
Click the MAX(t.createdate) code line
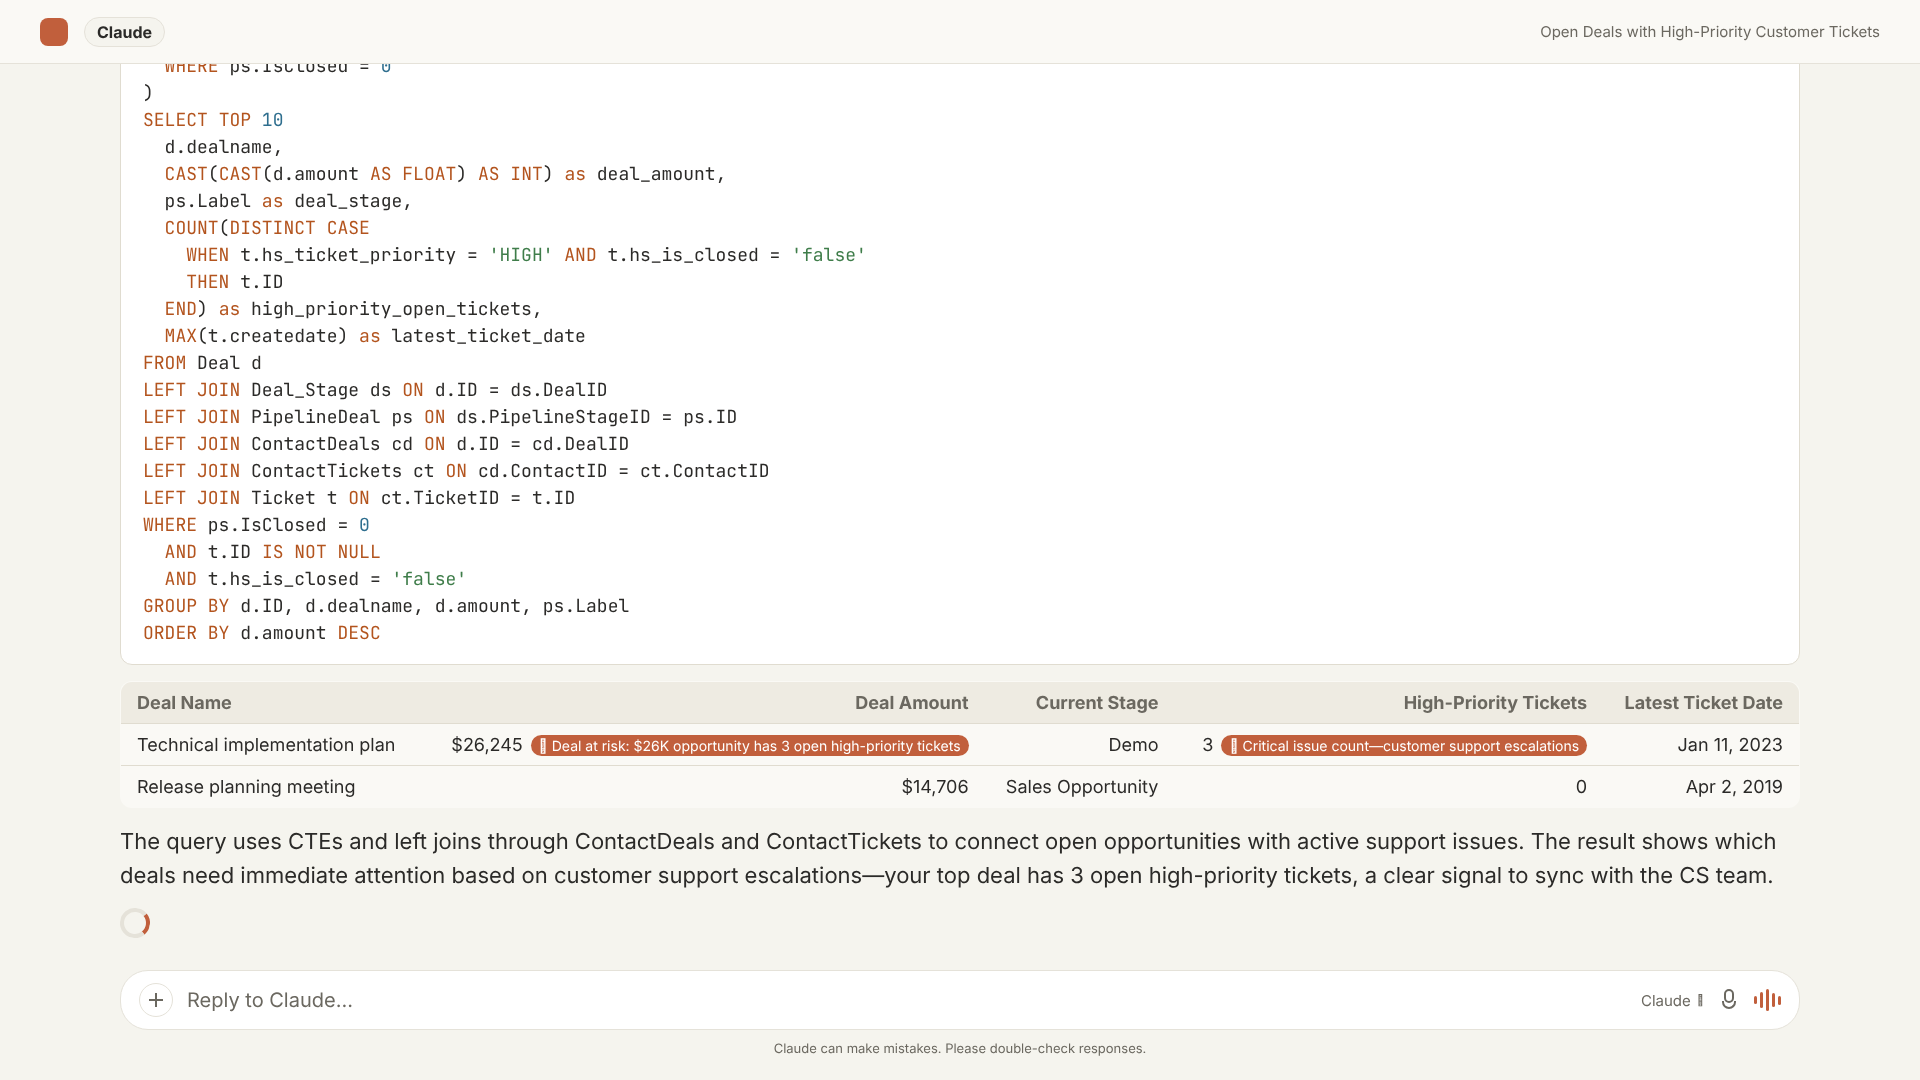tap(375, 336)
